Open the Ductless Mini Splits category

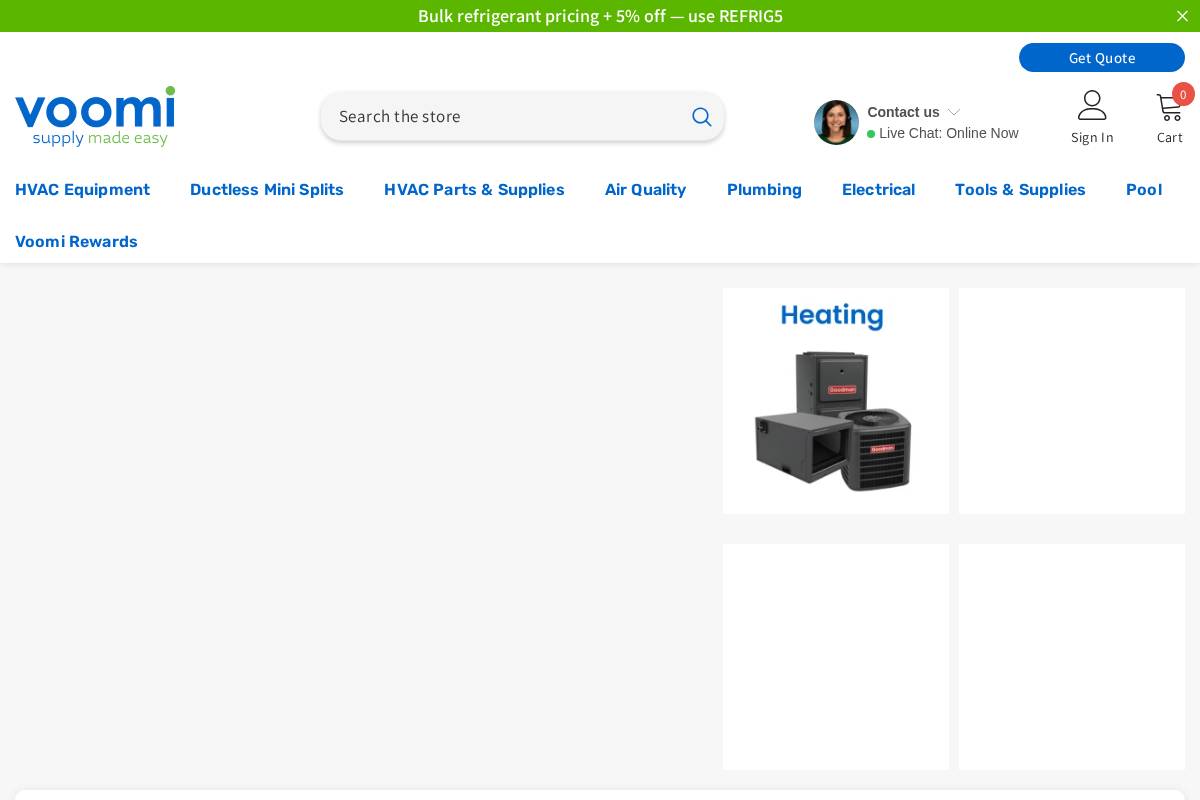tap(267, 190)
